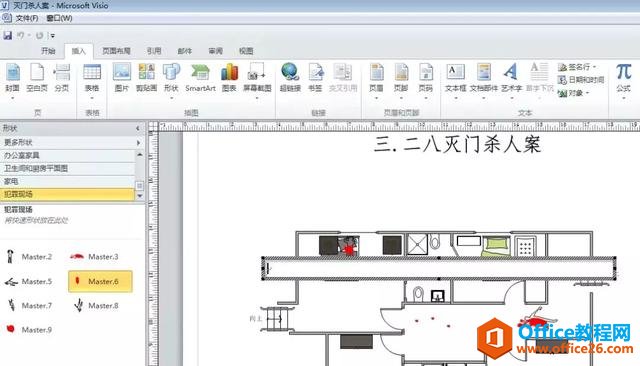Undo the last action
This screenshot has height=366, width=640.
(x=20, y=35)
